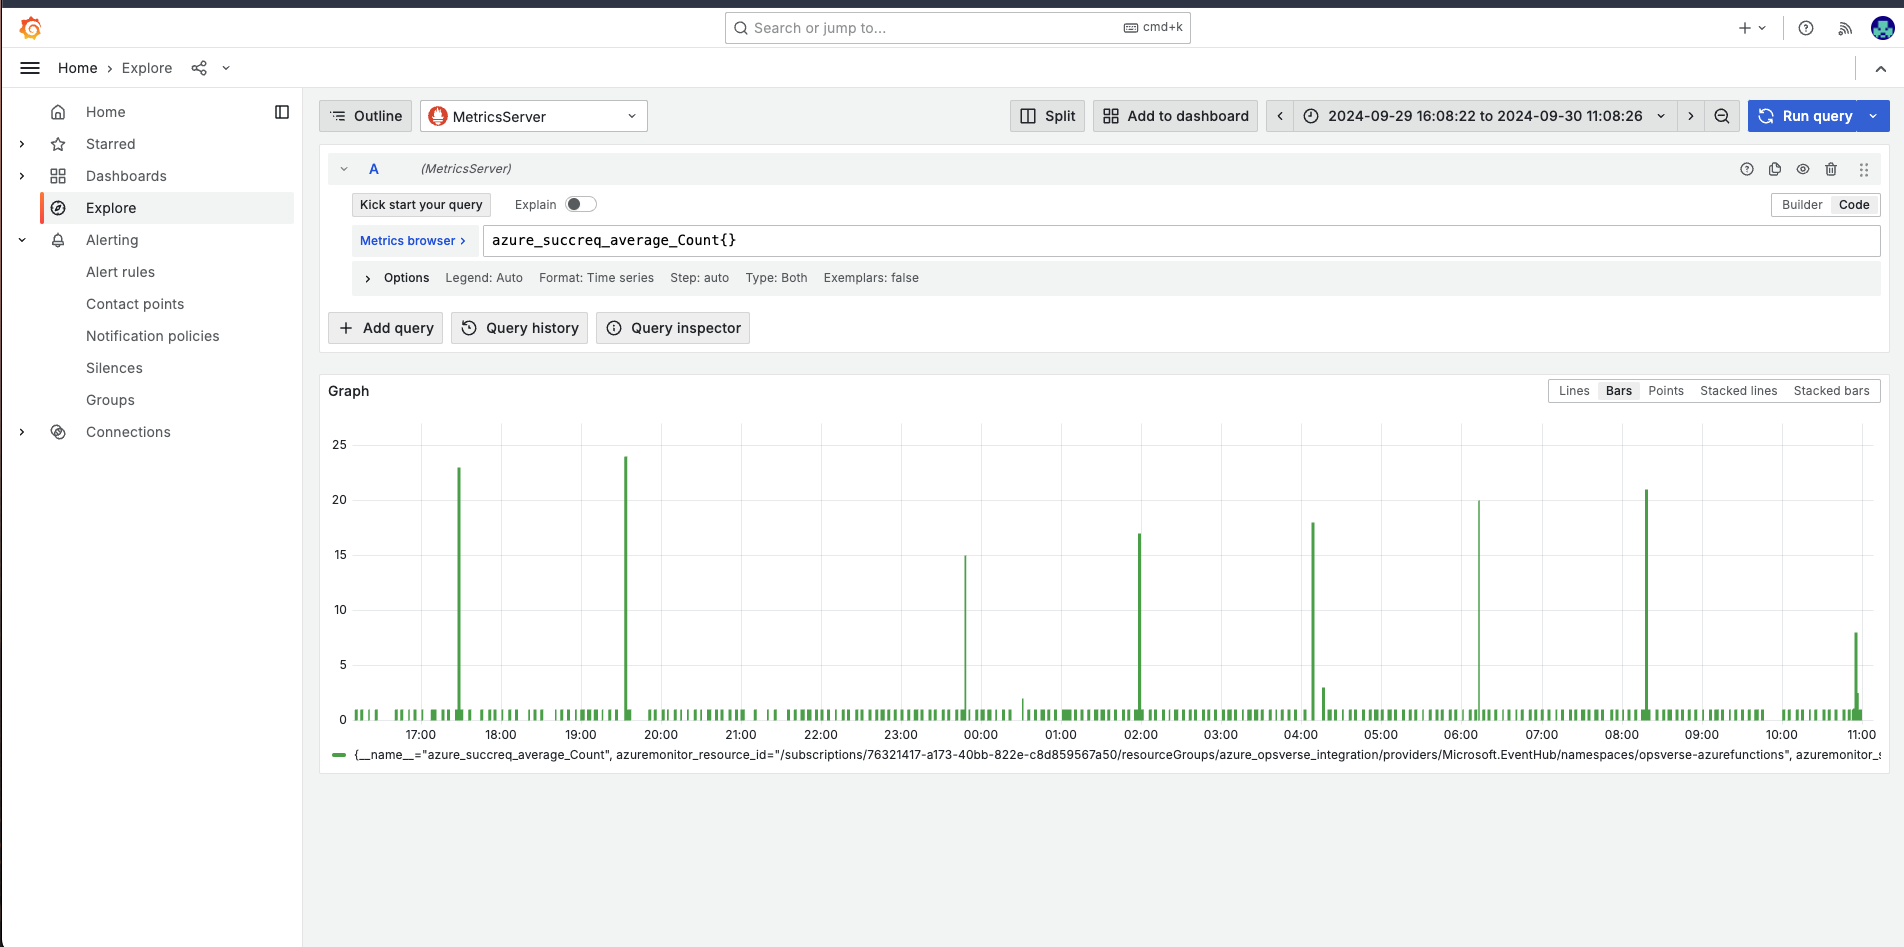Open the help icon in top bar
Screen dimensions: 1904x947
(1806, 28)
